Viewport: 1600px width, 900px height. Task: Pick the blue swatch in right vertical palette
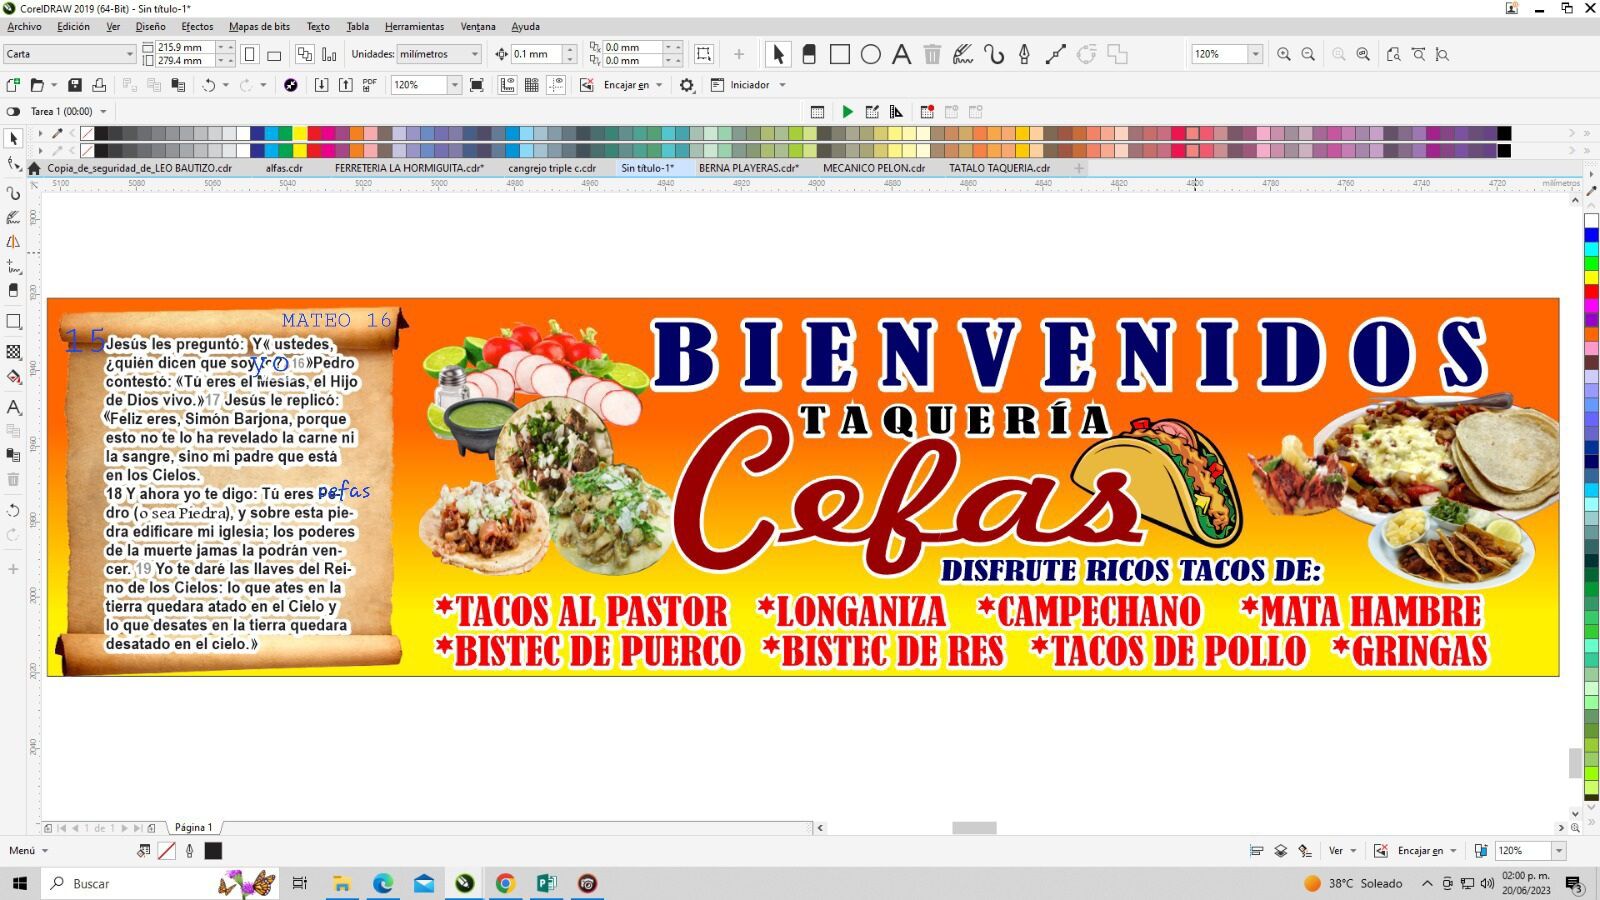tap(1591, 235)
